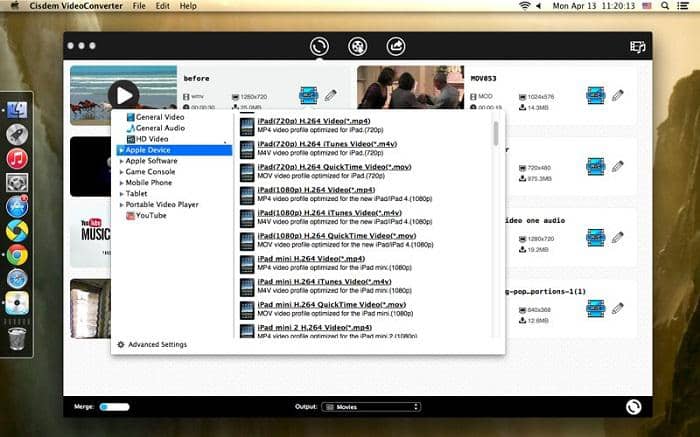The image size is (700, 437).
Task: Open the Help menu
Action: coord(187,6)
